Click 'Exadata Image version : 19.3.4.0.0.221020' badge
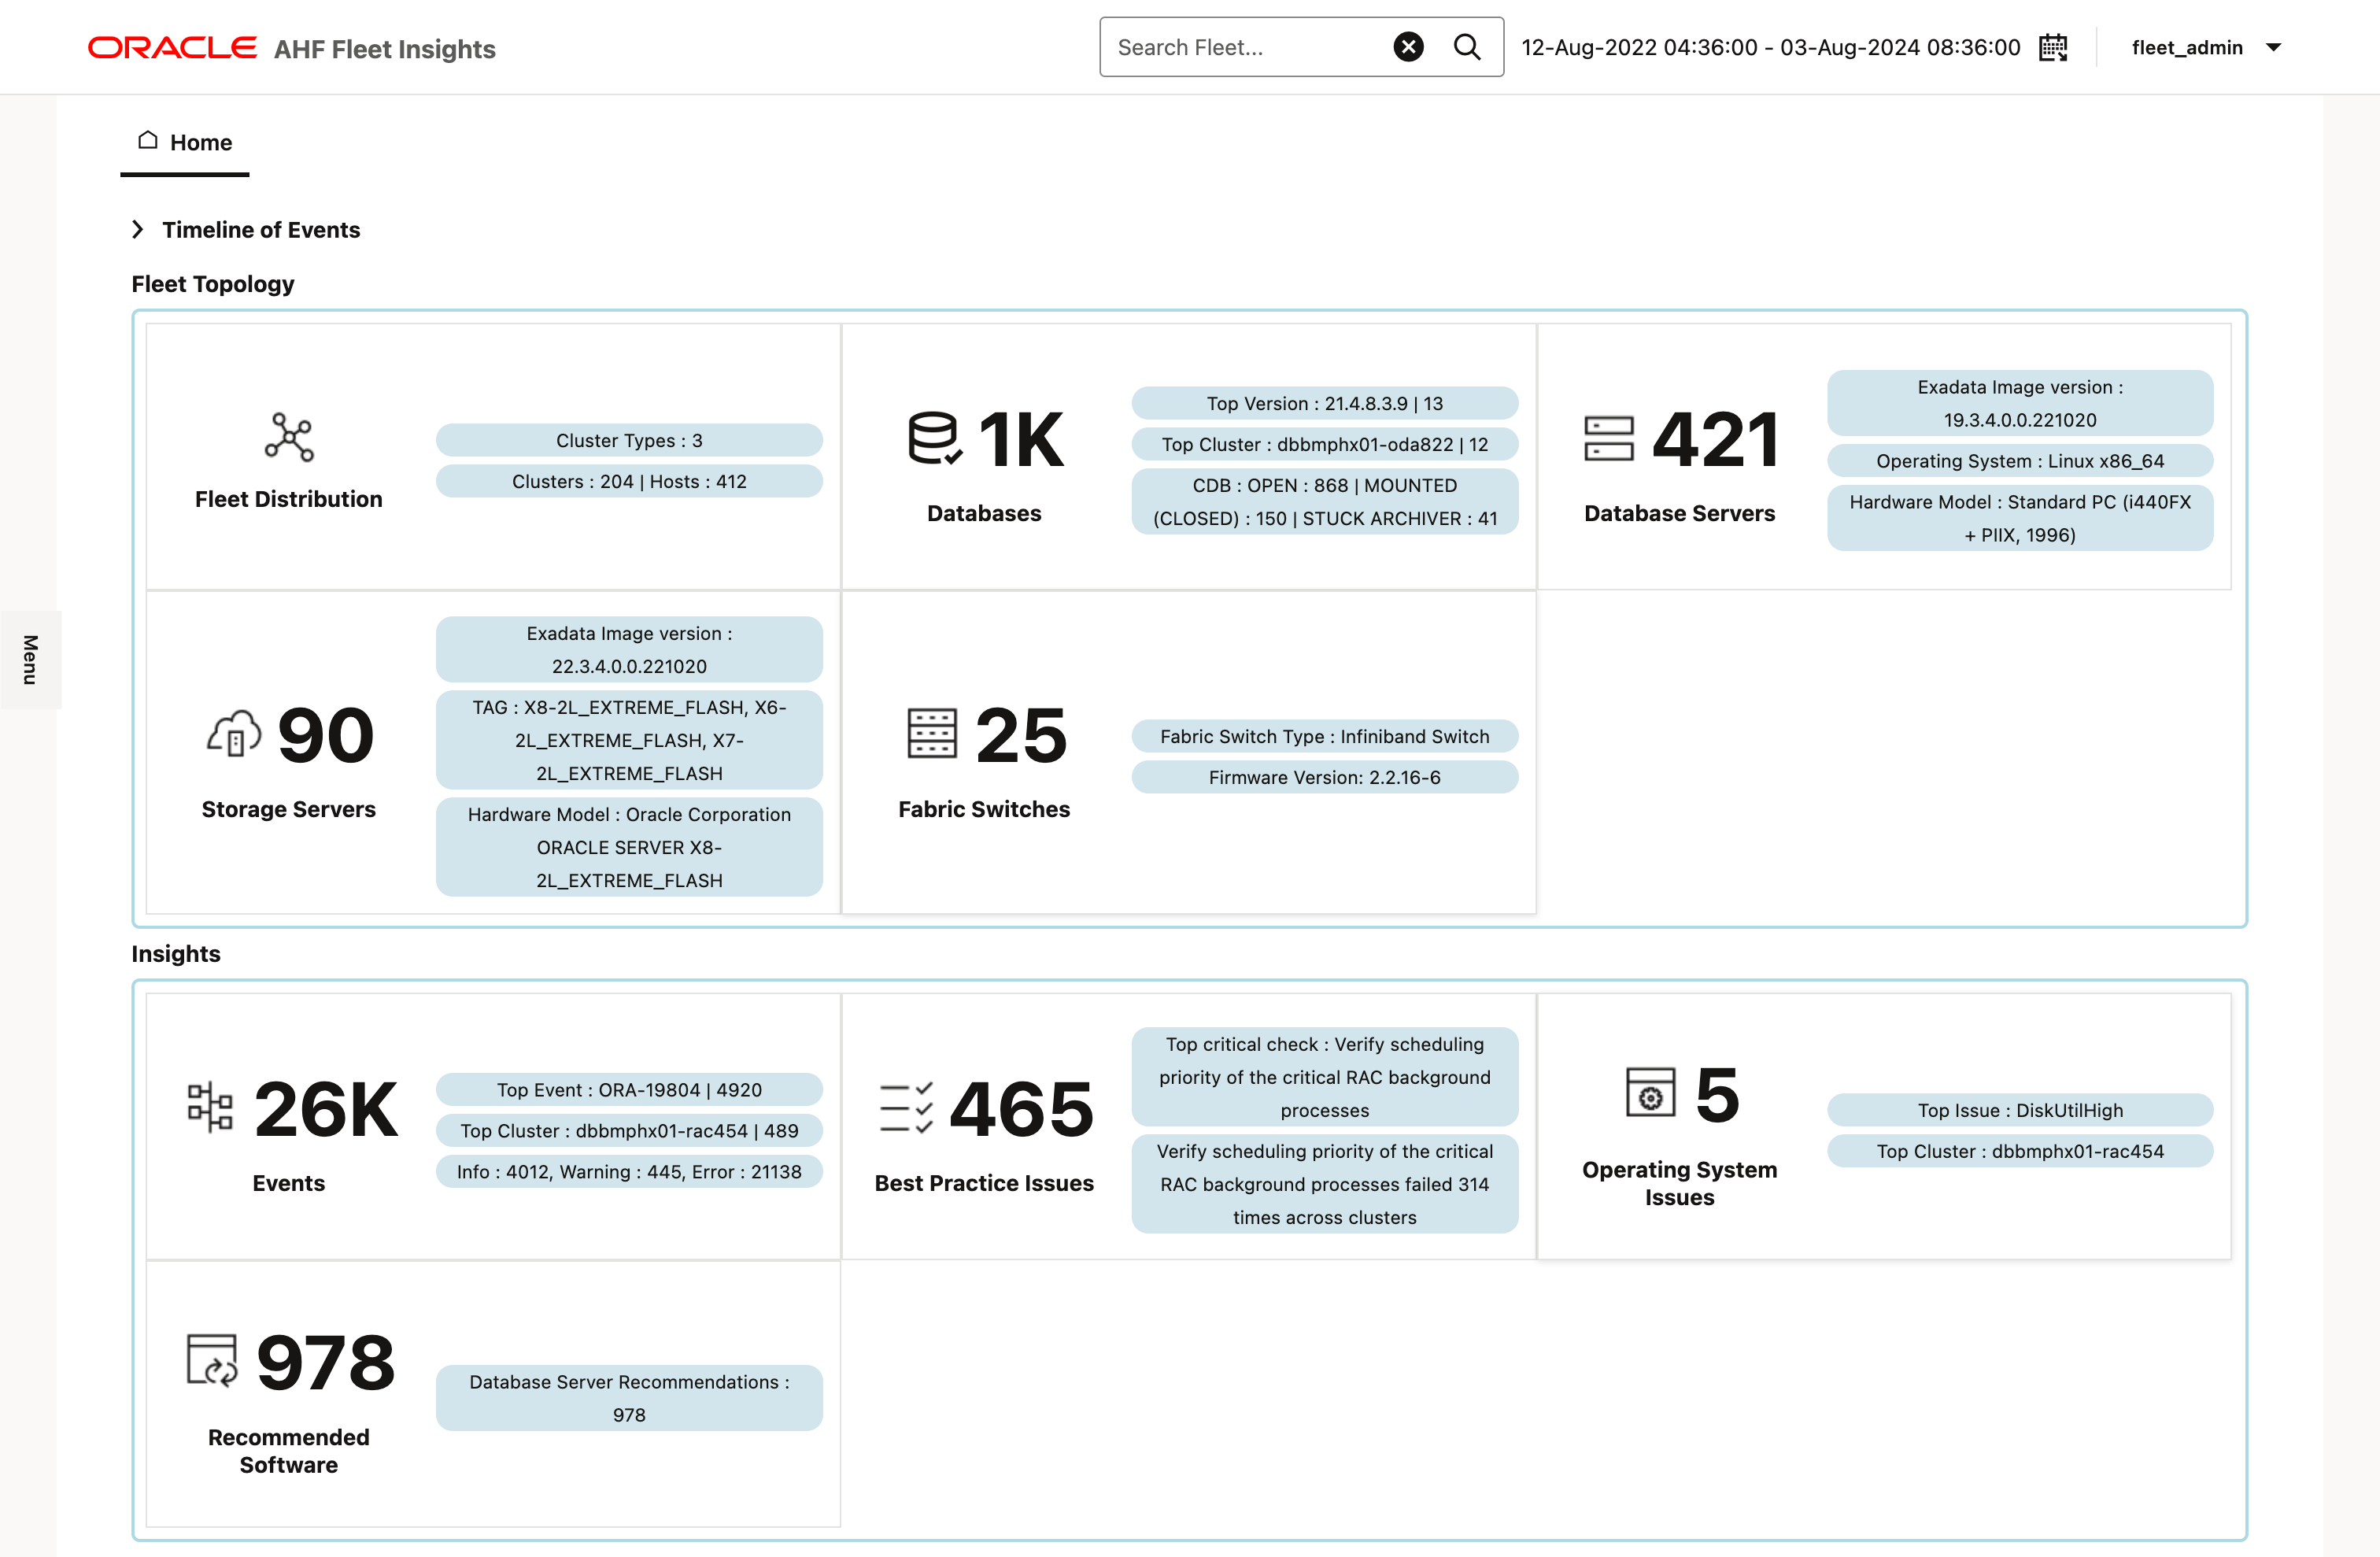The height and width of the screenshot is (1557, 2380). click(2020, 403)
